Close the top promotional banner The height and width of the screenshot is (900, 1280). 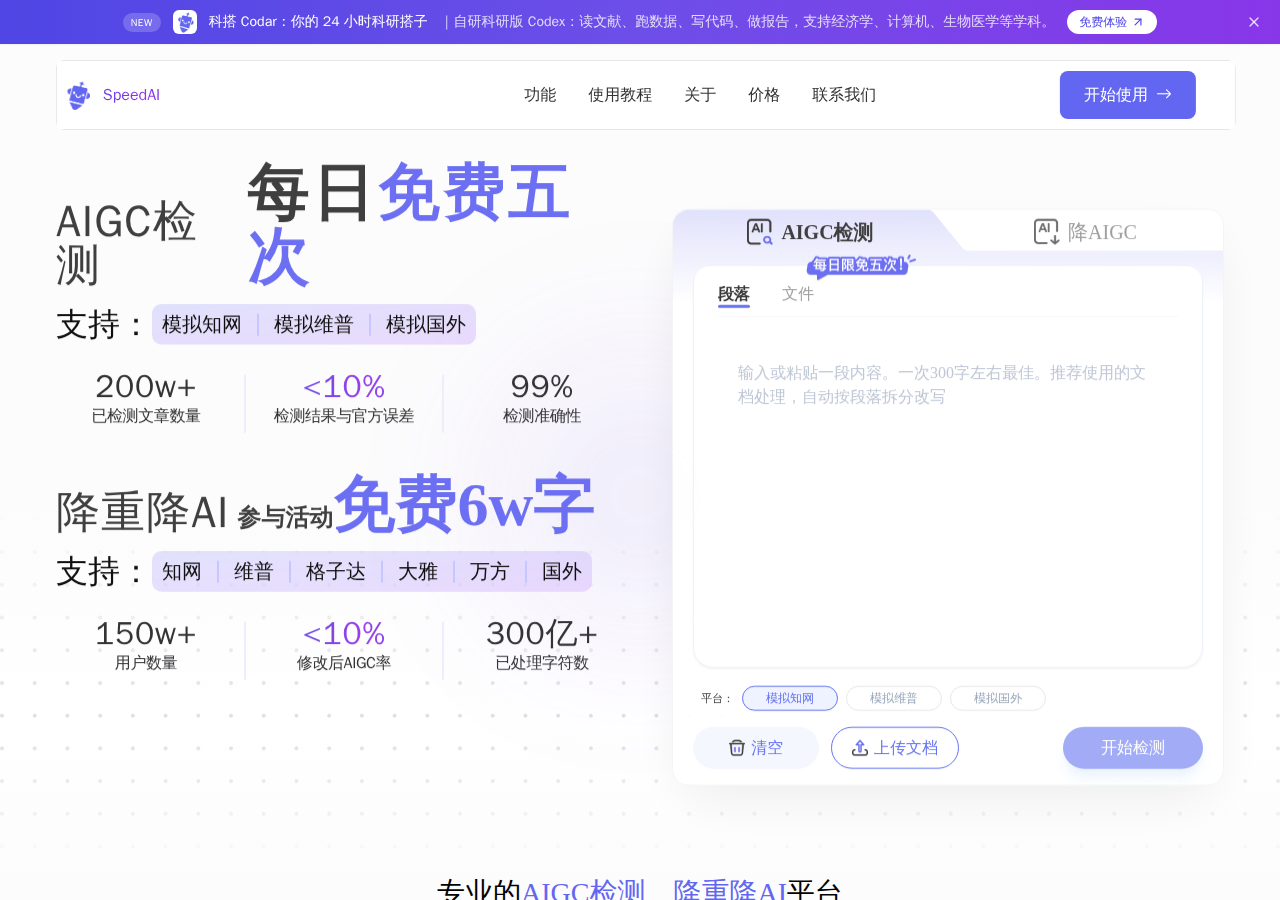click(x=1254, y=22)
